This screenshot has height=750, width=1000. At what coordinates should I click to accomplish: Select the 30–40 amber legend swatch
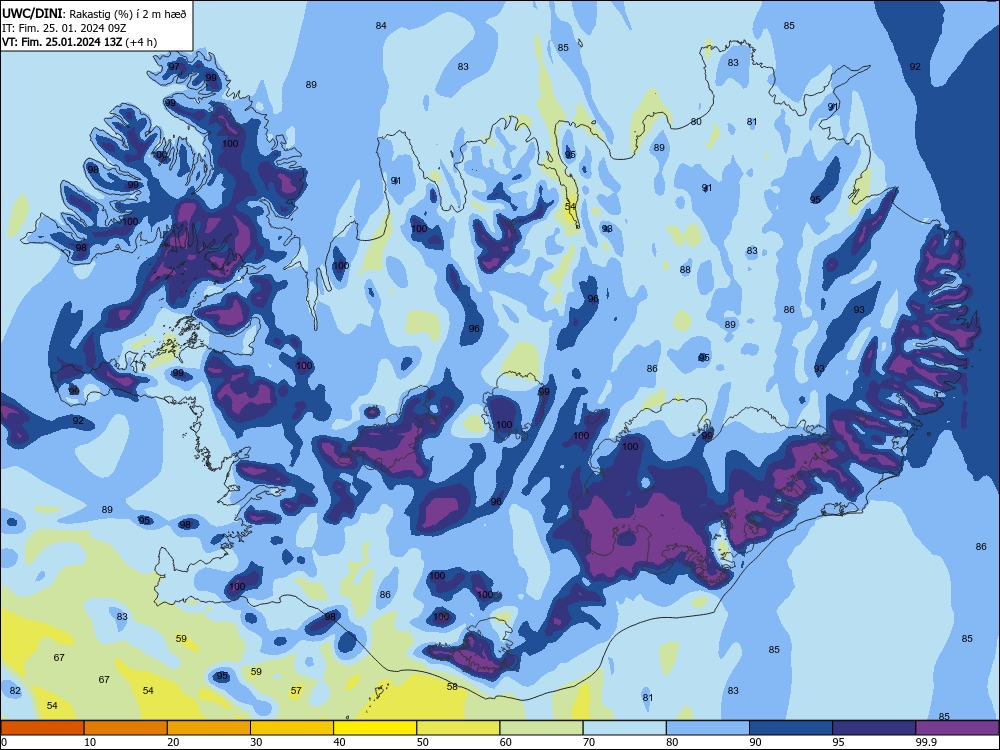[292, 728]
